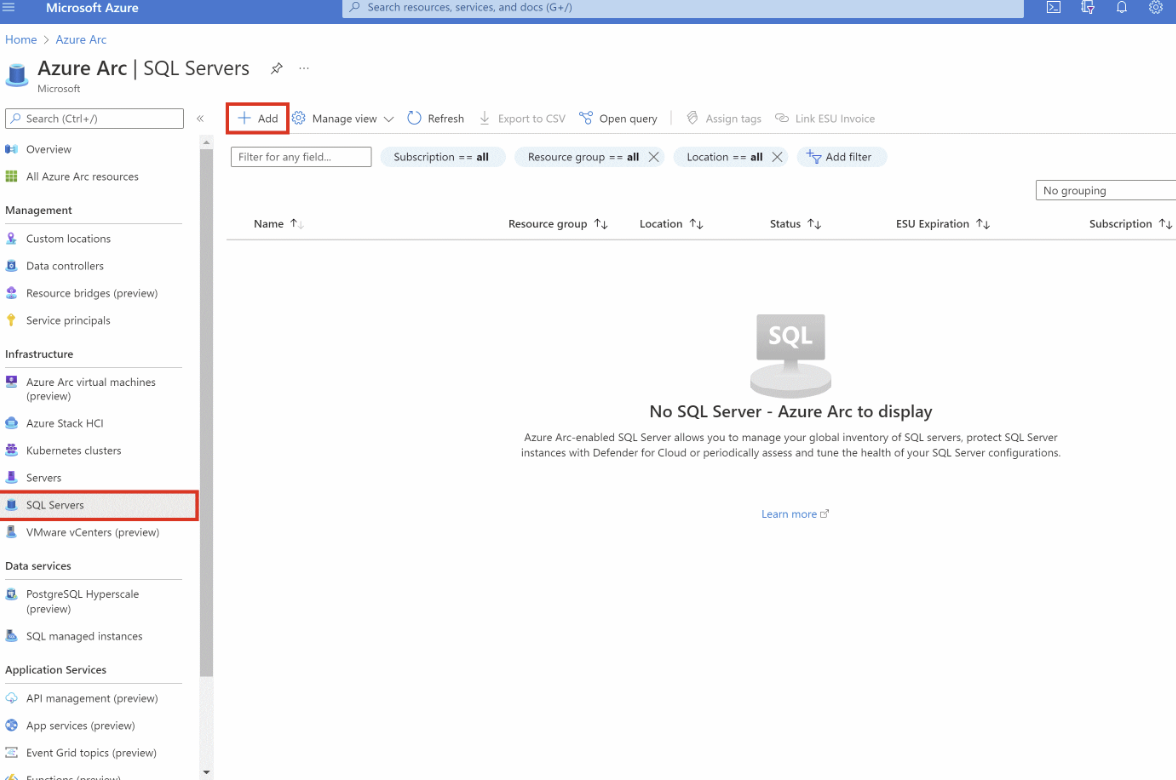Screen dimensions: 1176x780
Task: Collapse the left sidebar menu
Action: tap(200, 118)
